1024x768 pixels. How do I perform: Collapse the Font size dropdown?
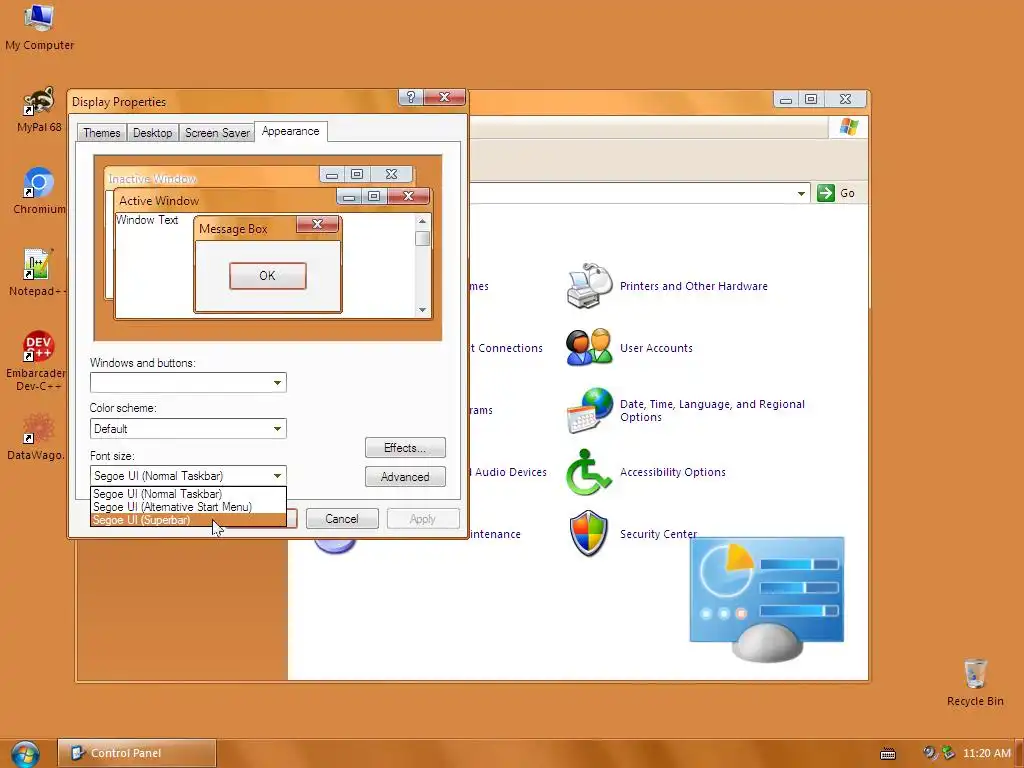click(x=278, y=476)
